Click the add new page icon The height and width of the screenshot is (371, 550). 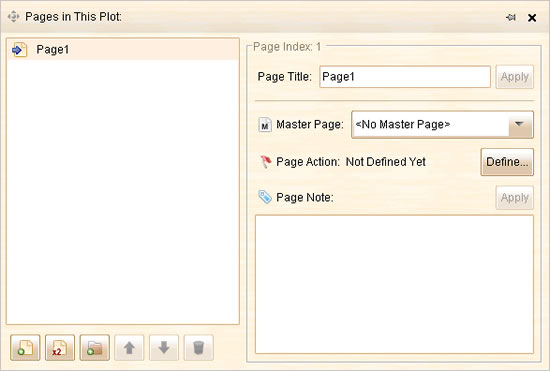(25, 348)
